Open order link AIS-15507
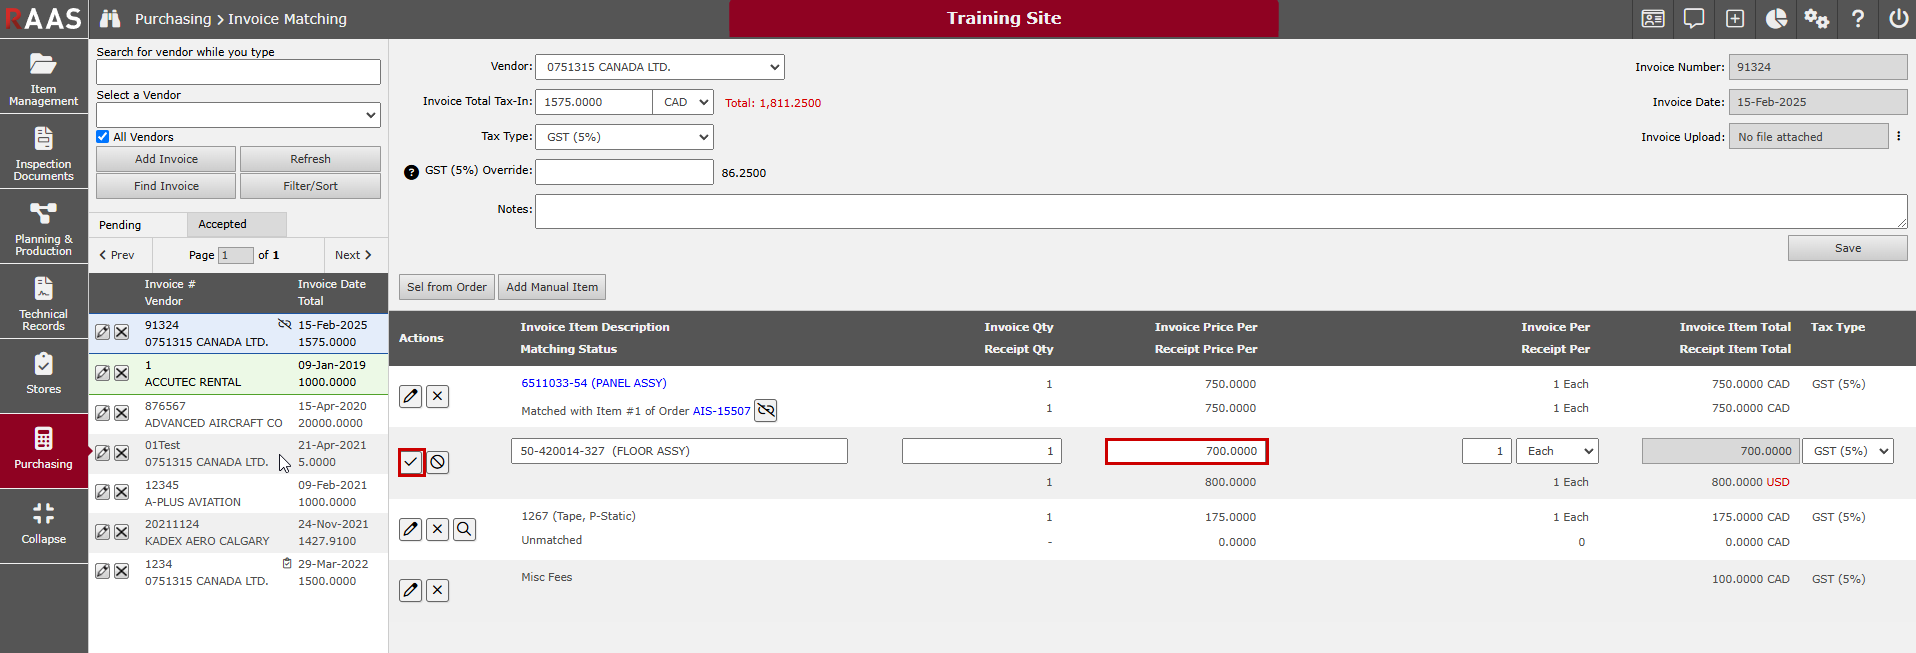The height and width of the screenshot is (653, 1916). (x=721, y=411)
